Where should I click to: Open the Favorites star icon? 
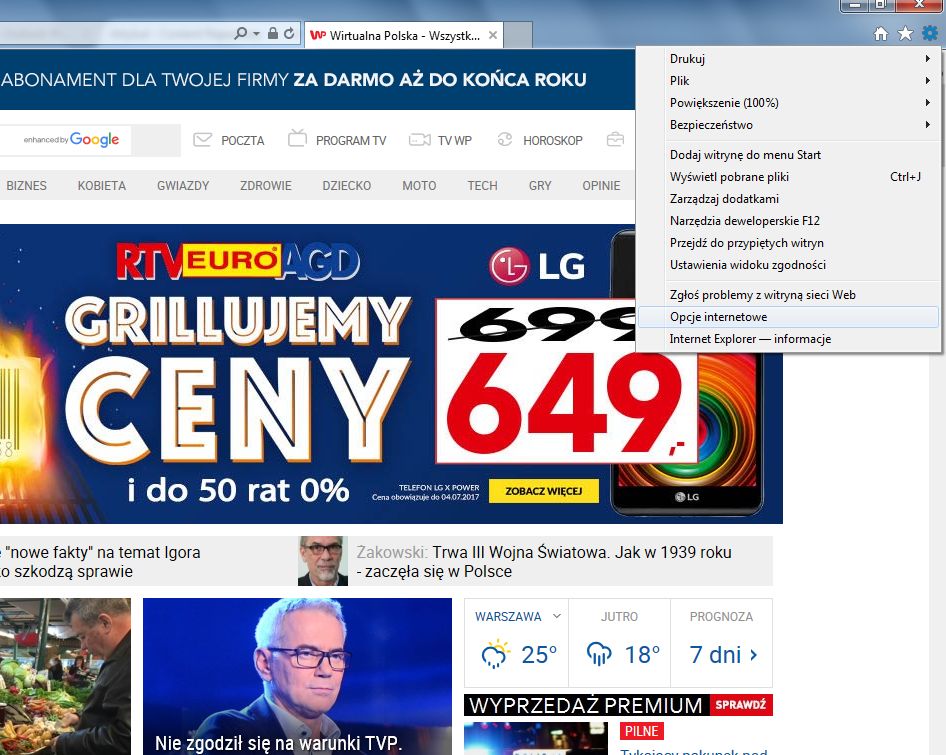tap(905, 34)
